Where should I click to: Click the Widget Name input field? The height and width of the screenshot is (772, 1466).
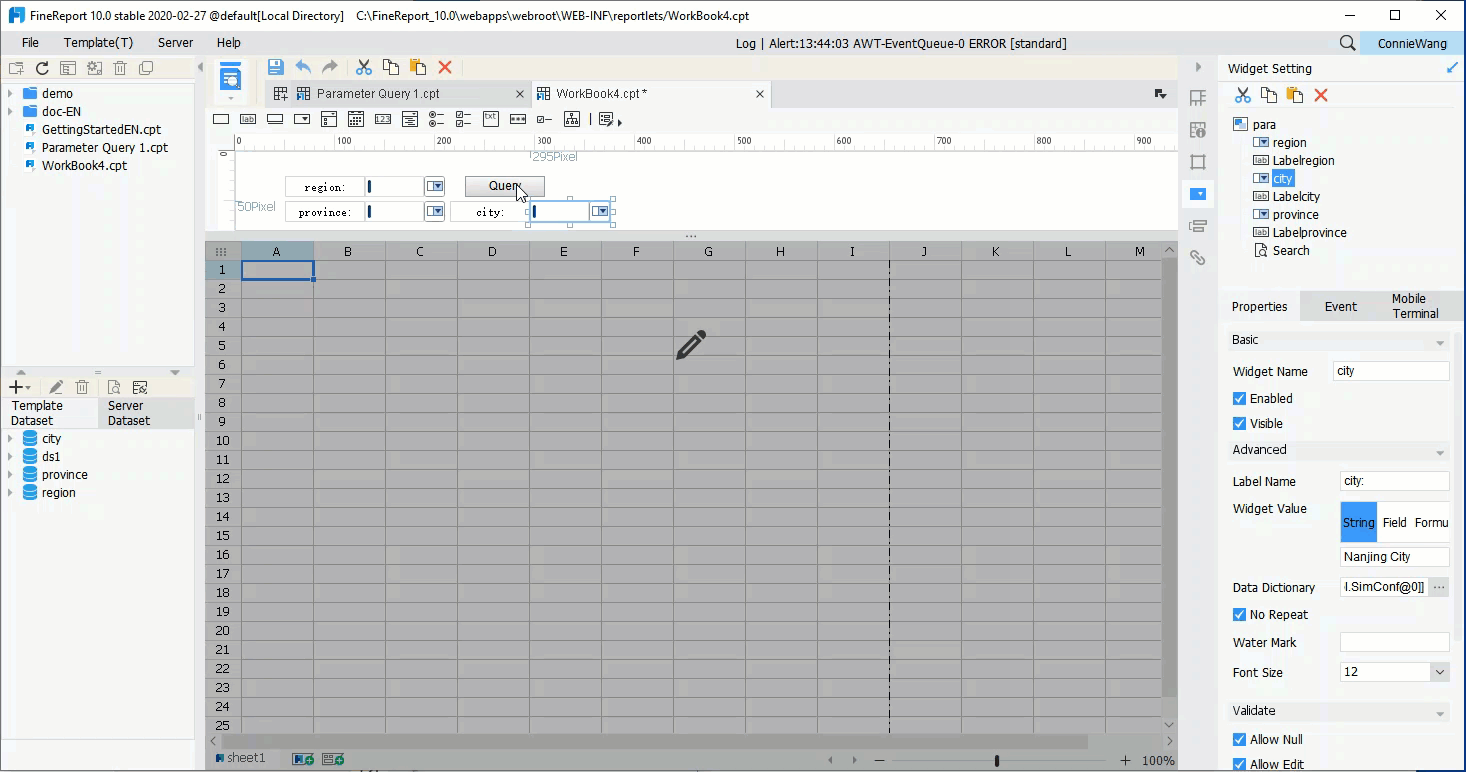point(1391,371)
